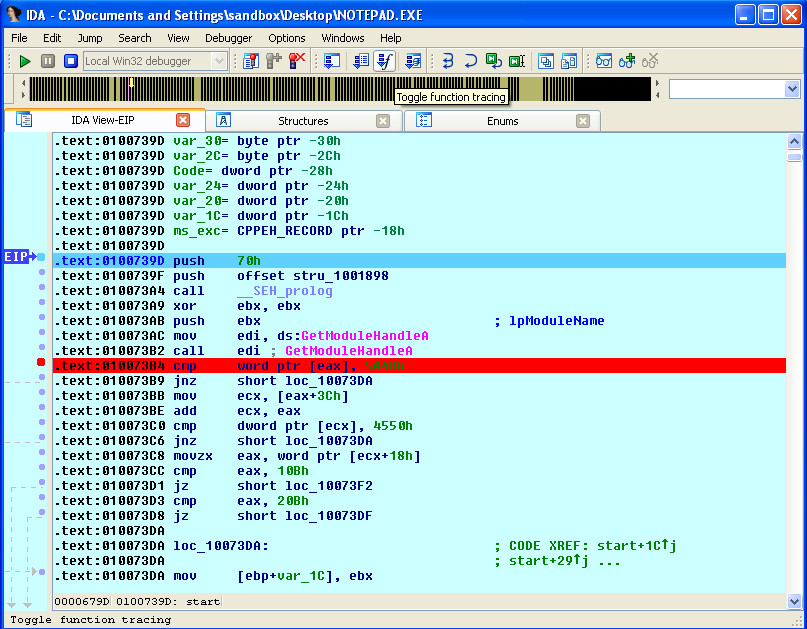Viewport: 807px width, 629px height.
Task: Click the Run to cursor icon
Action: click(517, 61)
